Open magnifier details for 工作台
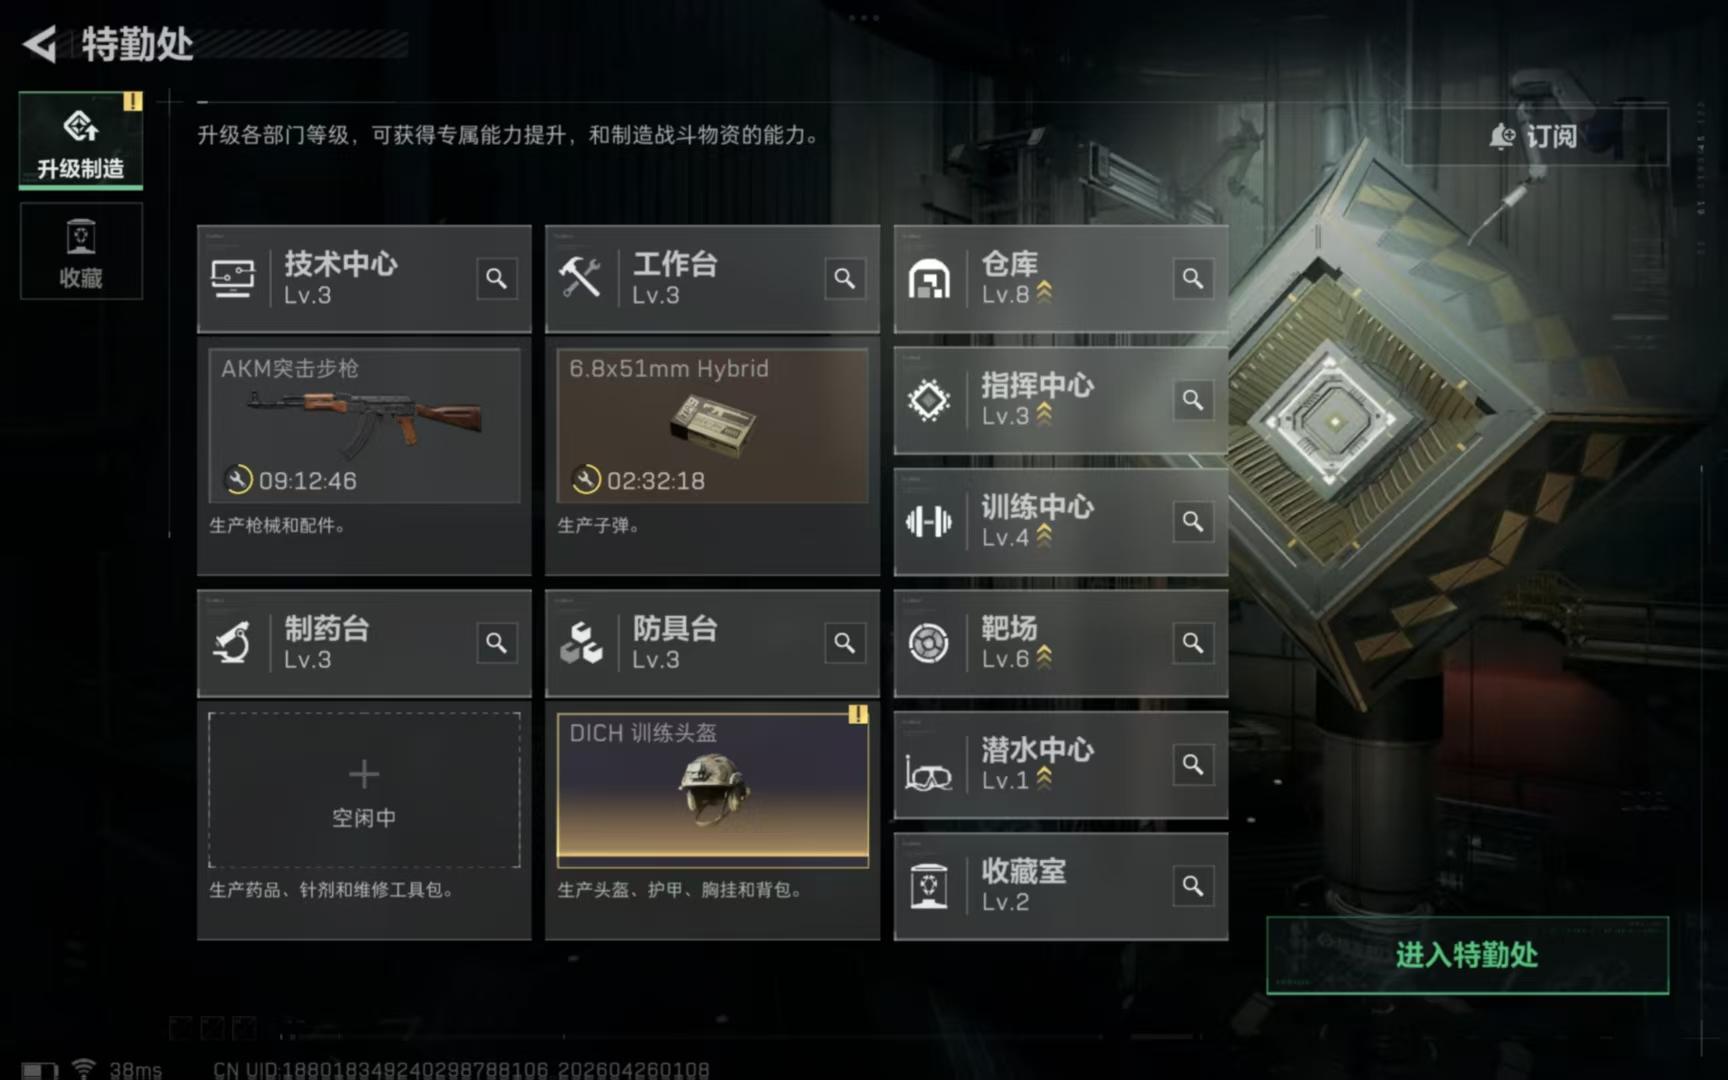Screen dimensions: 1728x1080 844,278
